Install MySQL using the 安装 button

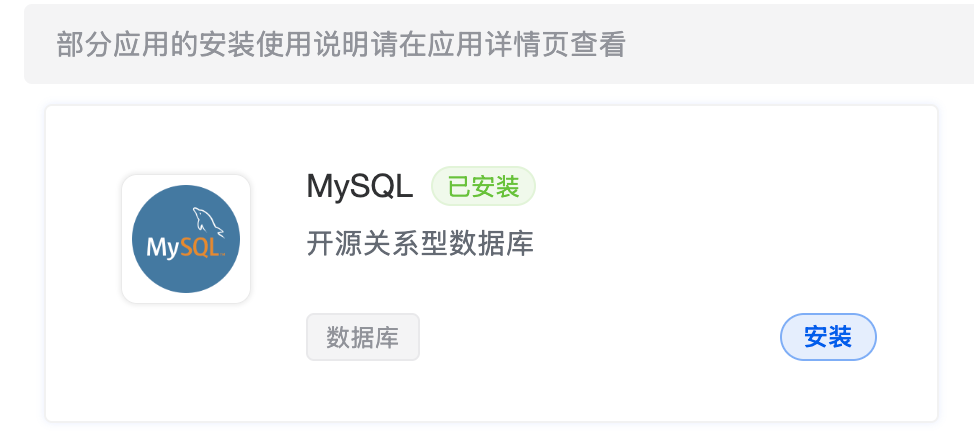[828, 337]
